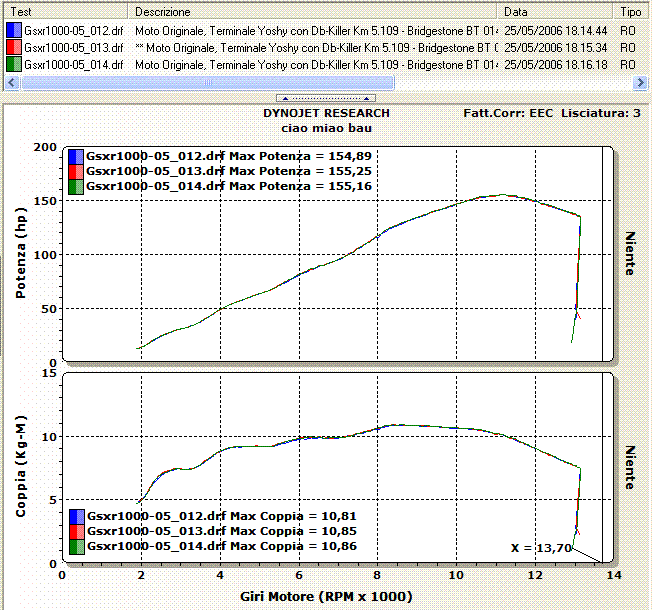Click the red swatch for Gsxr1000-05_013.drf in the test list
This screenshot has height=610, width=652.
point(13,47)
